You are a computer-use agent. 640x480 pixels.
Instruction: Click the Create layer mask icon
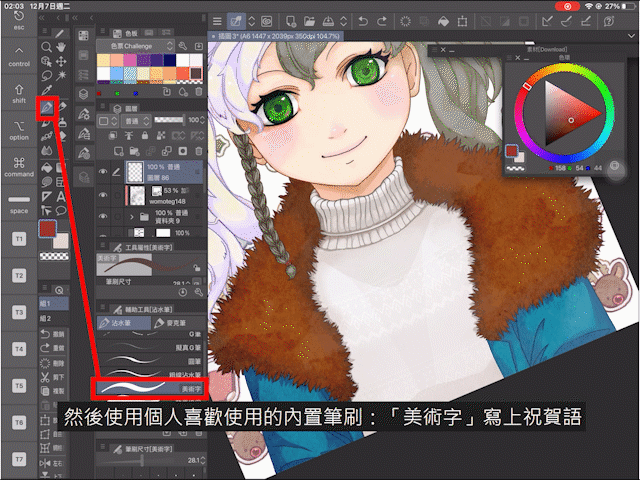[x=182, y=151]
